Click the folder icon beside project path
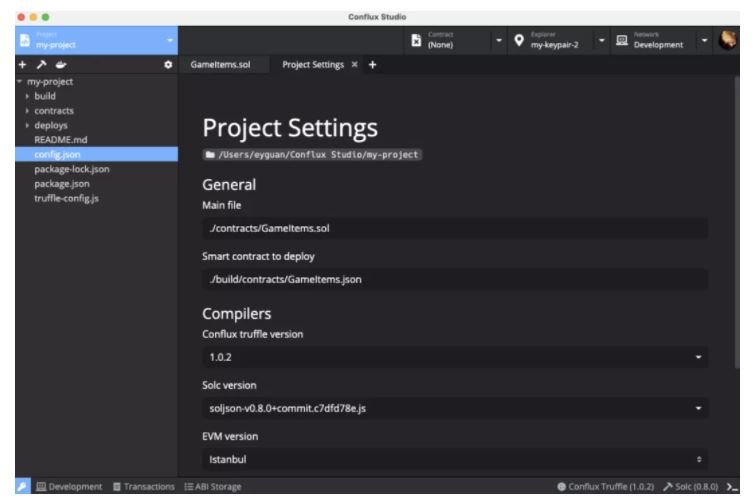Viewport: 753px width, 502px height. click(x=210, y=155)
